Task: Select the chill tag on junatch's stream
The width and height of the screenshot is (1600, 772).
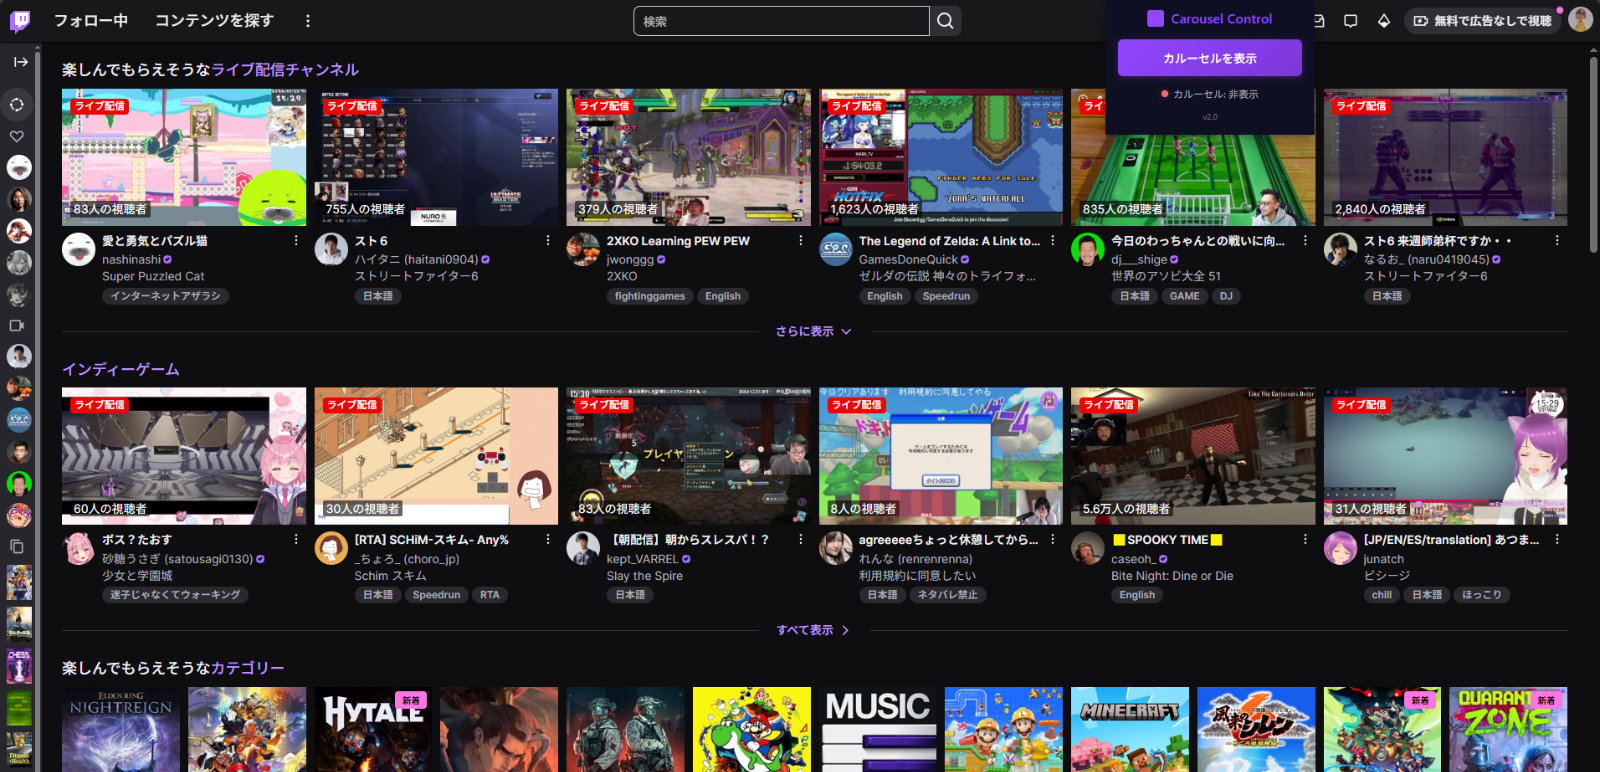Action: (1382, 595)
